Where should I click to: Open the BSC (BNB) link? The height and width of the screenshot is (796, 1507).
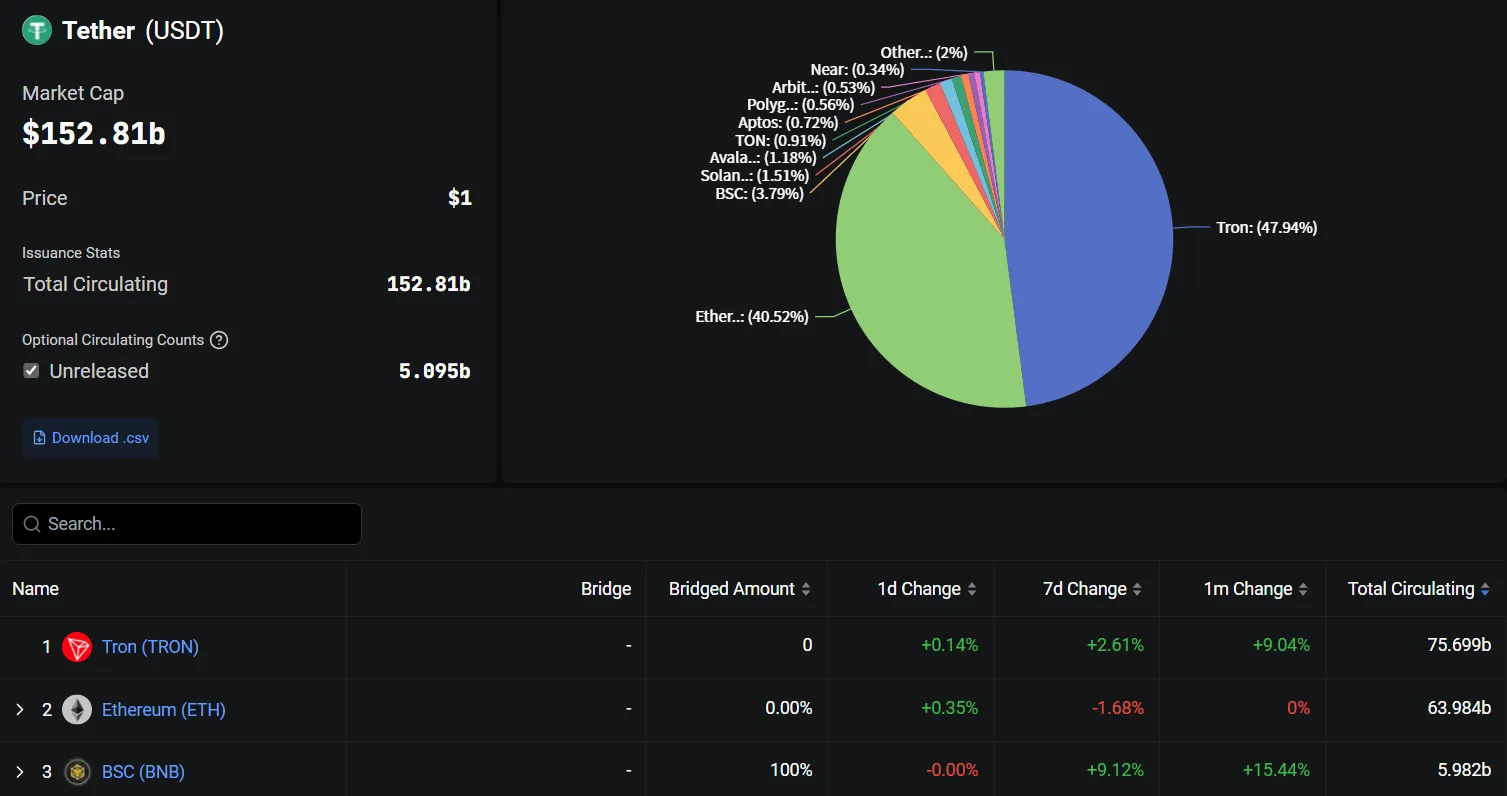pyautogui.click(x=143, y=772)
